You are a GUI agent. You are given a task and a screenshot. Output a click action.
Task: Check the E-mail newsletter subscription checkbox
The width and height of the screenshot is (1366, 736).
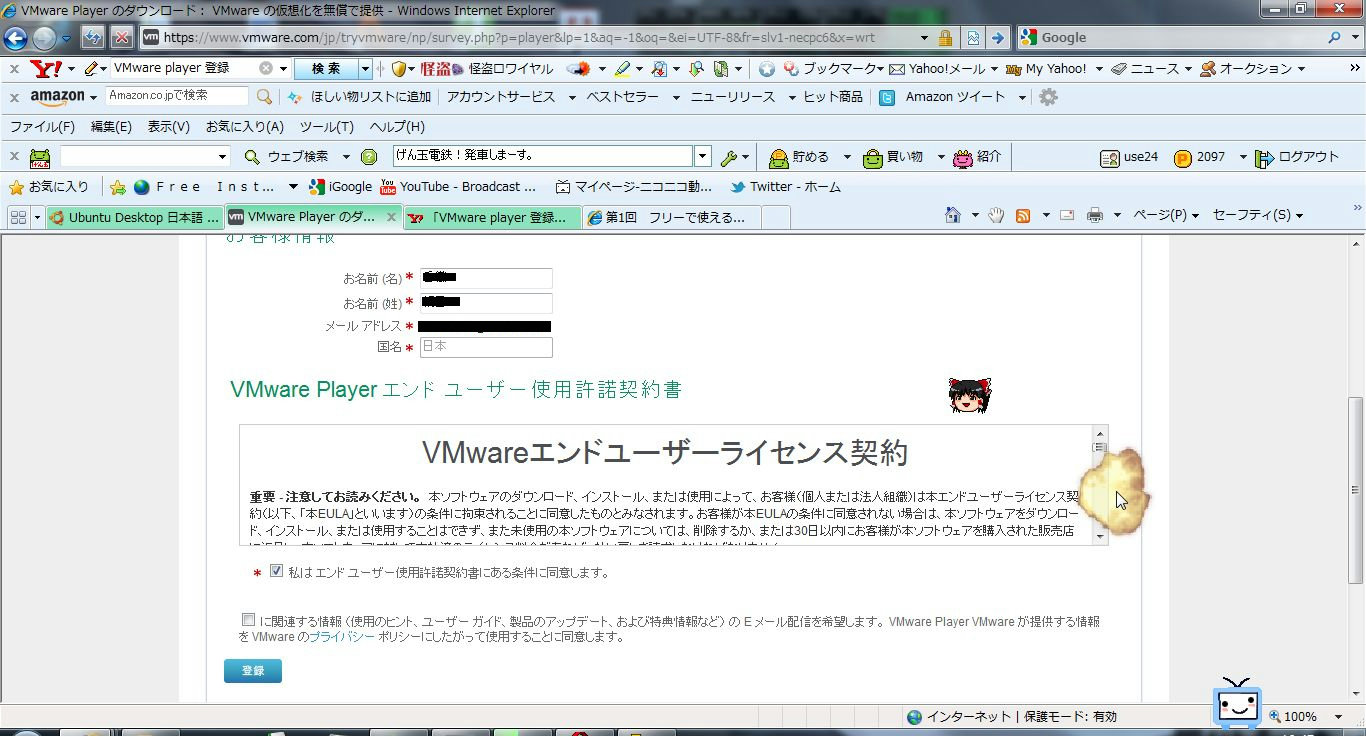click(248, 620)
